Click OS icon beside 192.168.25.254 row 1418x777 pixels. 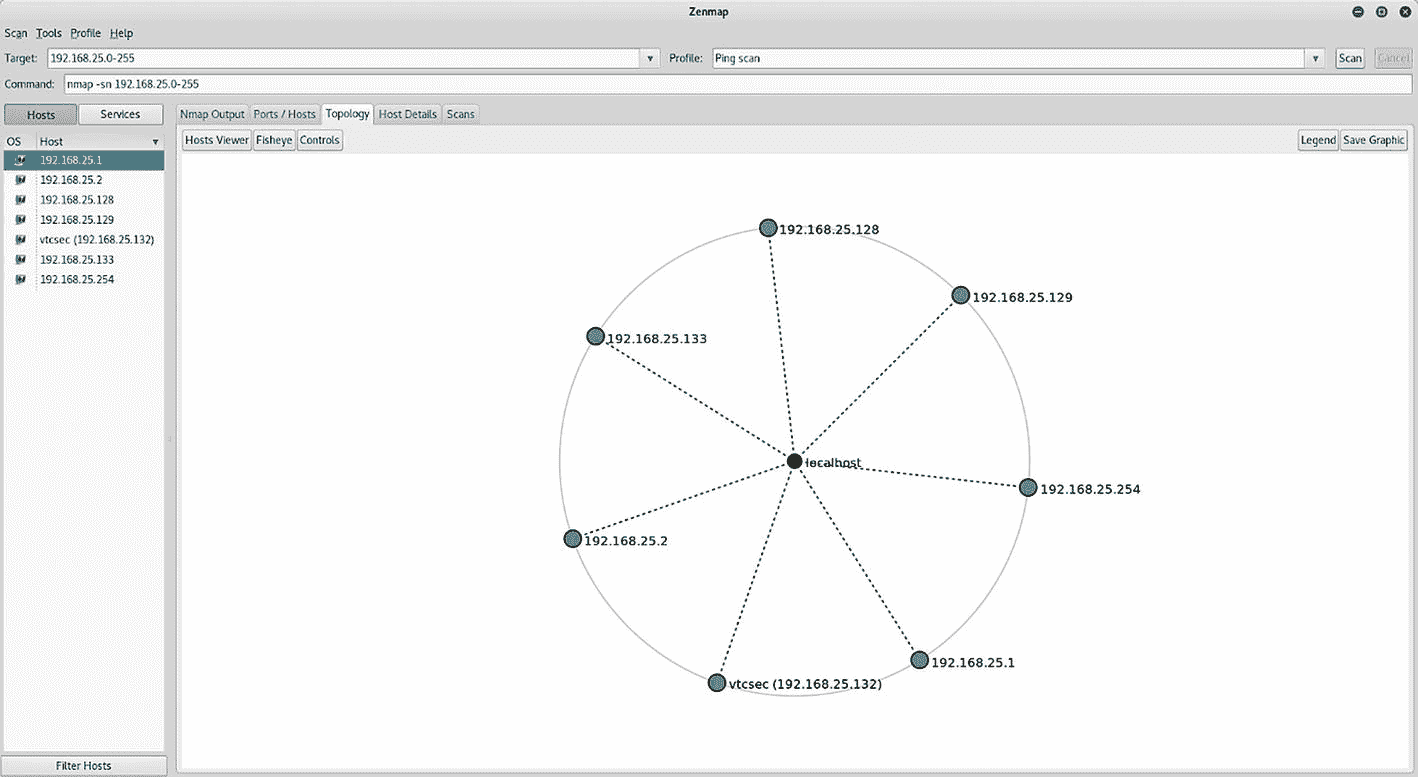(20, 280)
